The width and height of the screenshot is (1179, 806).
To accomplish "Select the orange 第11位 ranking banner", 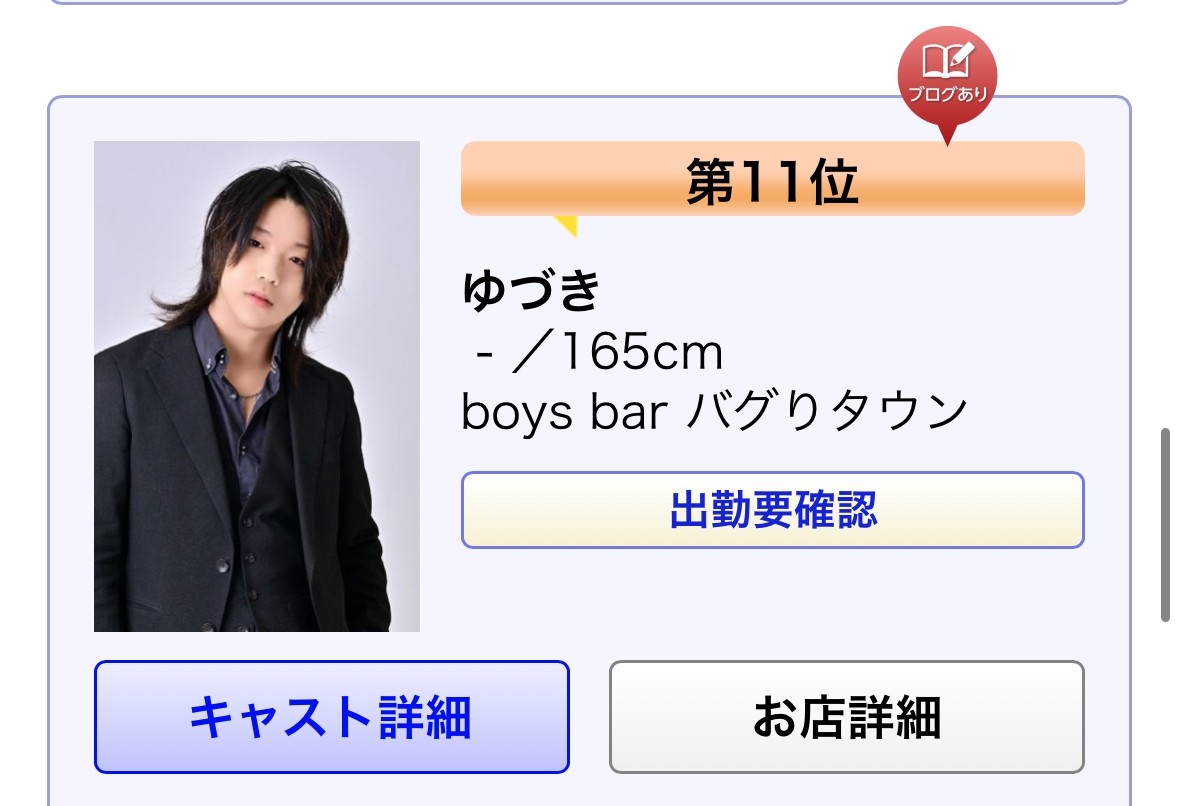I will (772, 179).
